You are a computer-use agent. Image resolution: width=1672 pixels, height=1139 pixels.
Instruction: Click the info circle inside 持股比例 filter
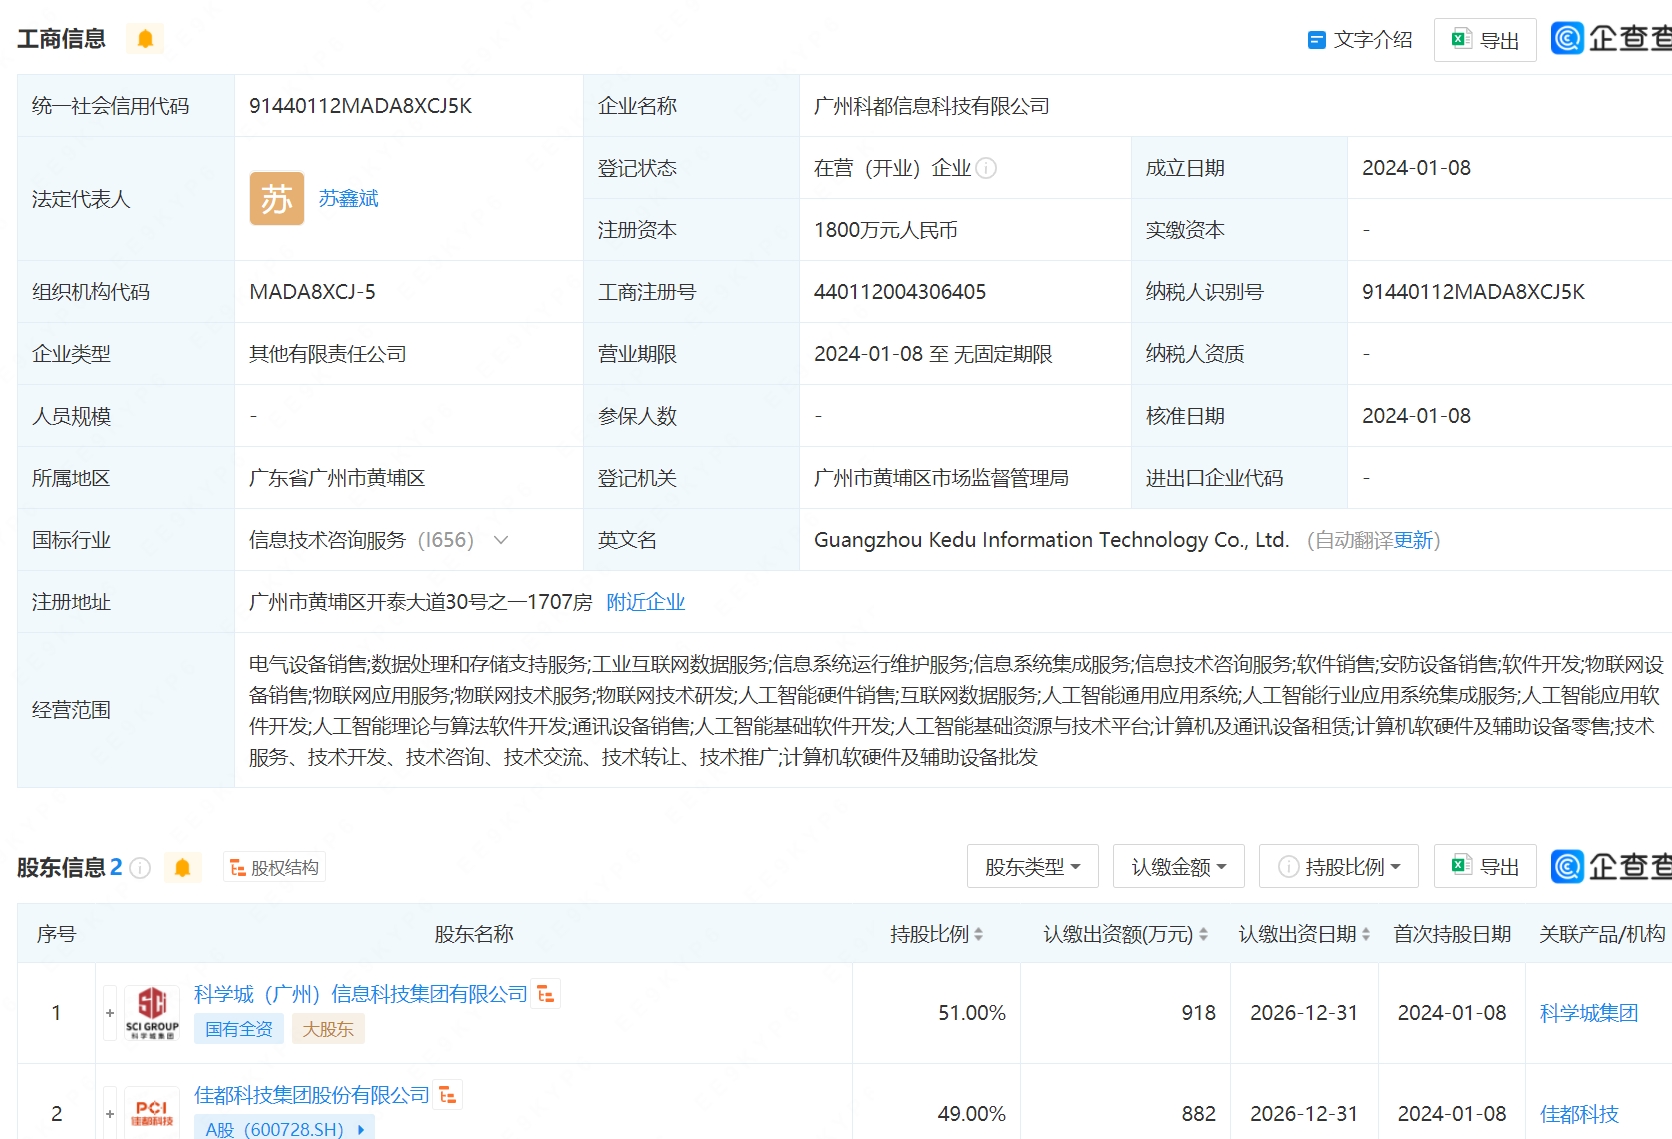click(x=1287, y=866)
